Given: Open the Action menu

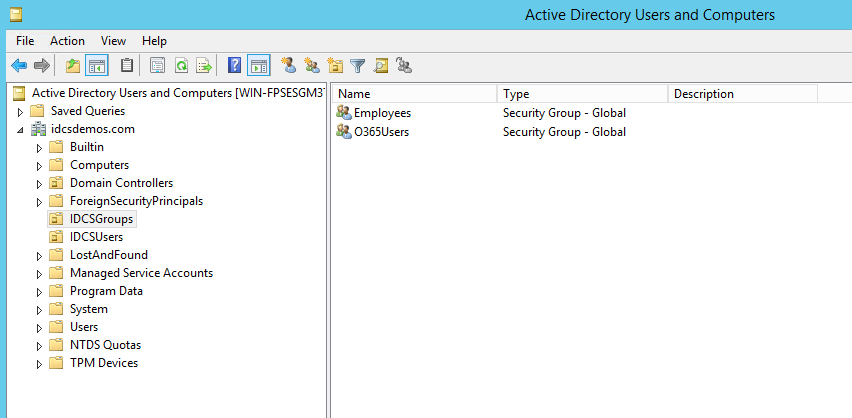Looking at the screenshot, I should click(67, 41).
